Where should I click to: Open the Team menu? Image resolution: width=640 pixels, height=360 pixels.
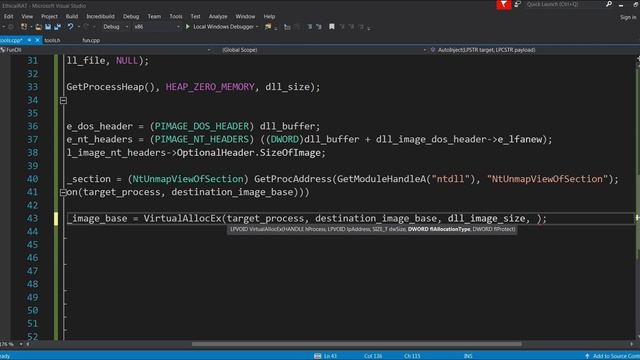(x=154, y=16)
